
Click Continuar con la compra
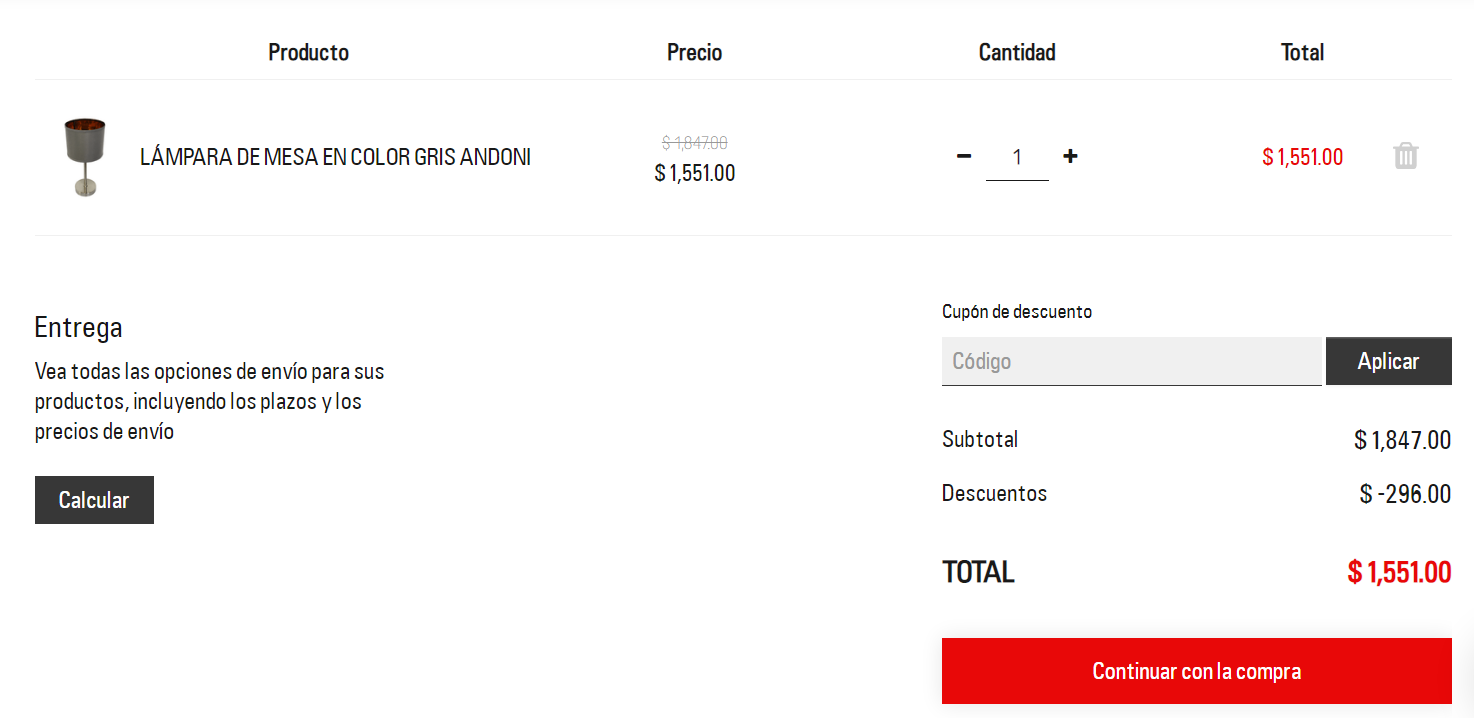pyautogui.click(x=1196, y=671)
